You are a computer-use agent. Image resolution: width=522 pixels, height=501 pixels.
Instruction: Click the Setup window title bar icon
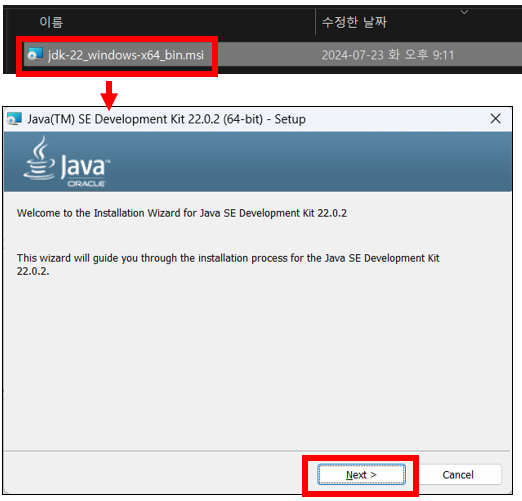(14, 119)
